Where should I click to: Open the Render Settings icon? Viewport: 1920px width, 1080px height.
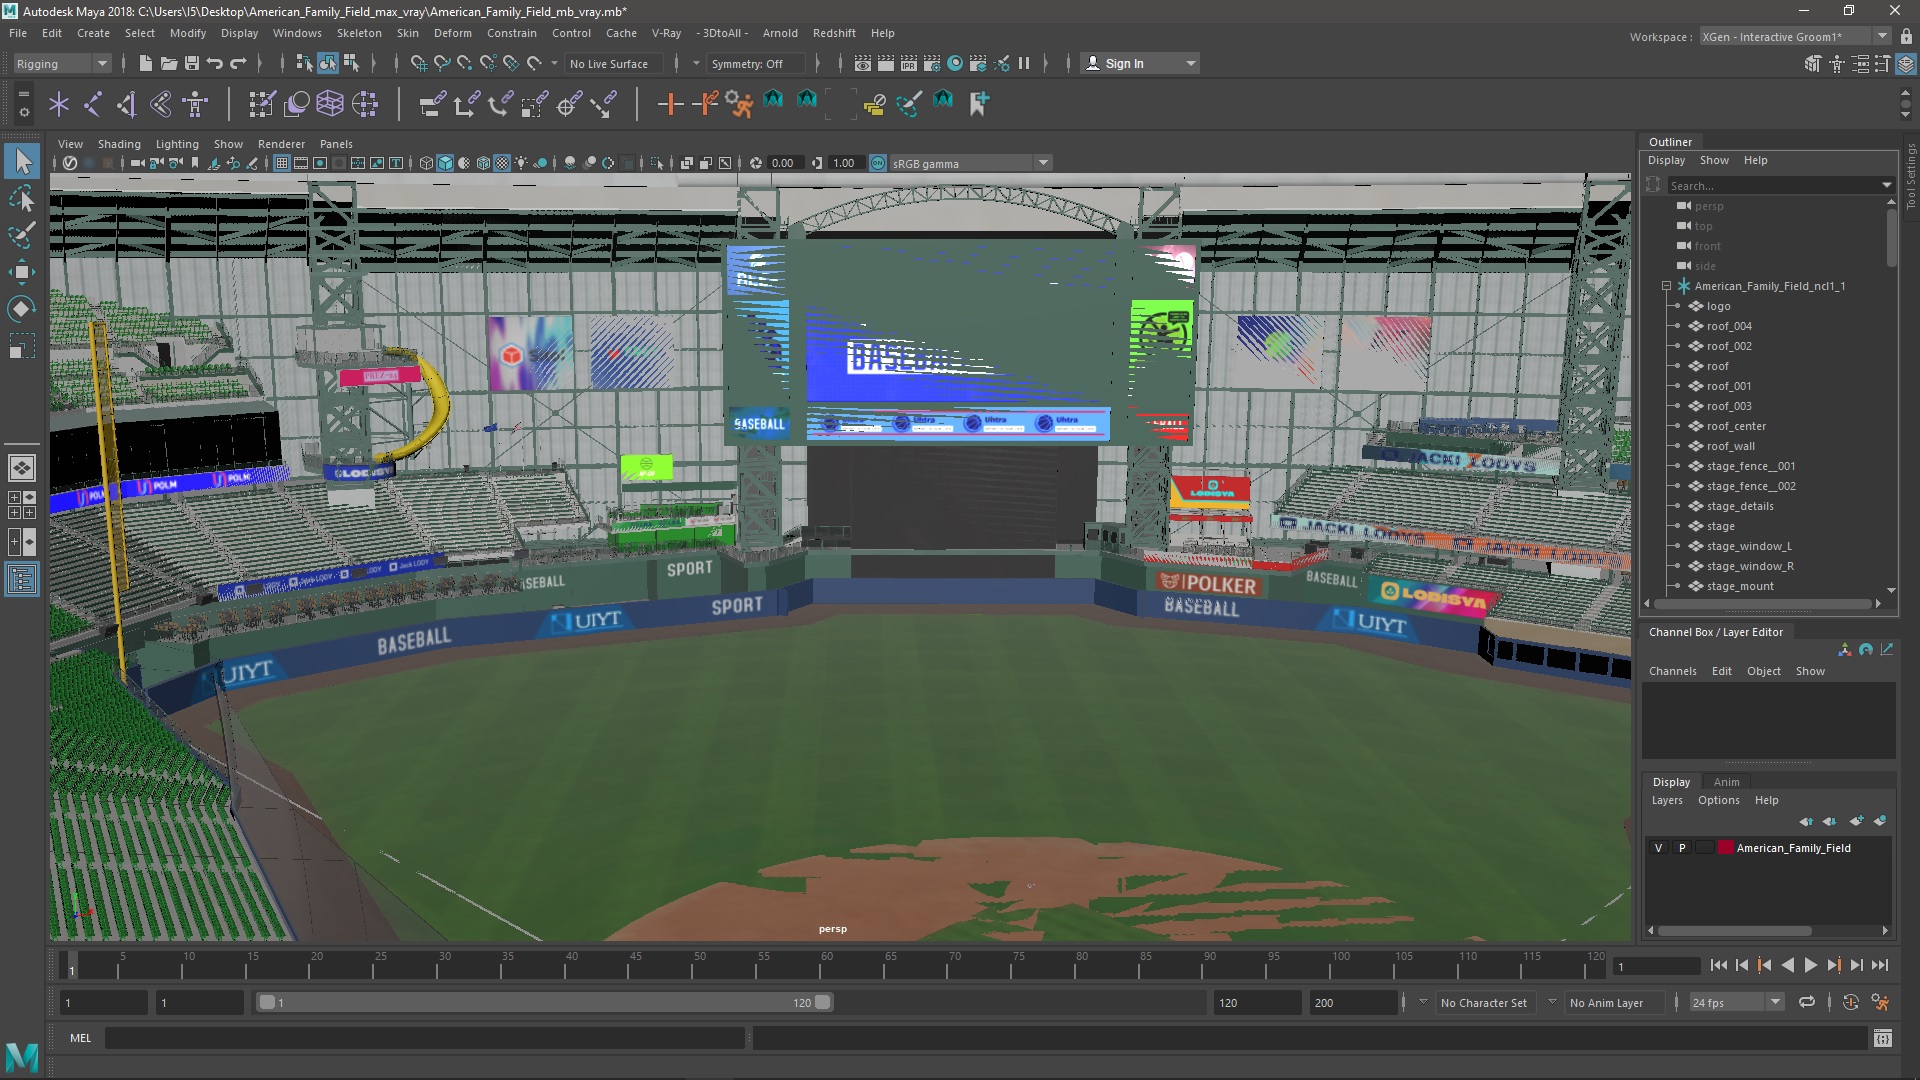point(932,63)
